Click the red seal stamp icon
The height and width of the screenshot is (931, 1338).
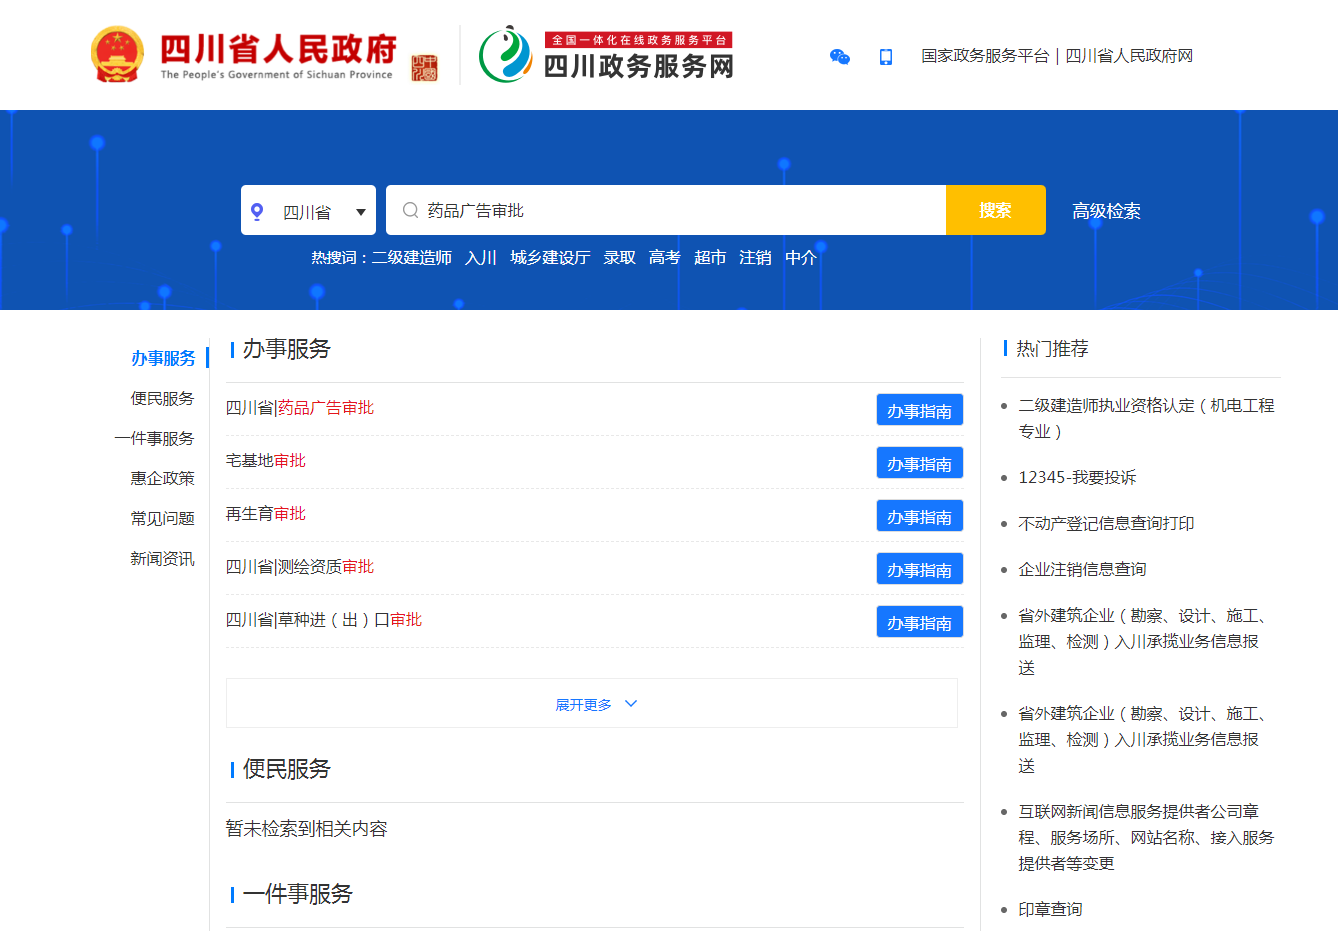(424, 67)
